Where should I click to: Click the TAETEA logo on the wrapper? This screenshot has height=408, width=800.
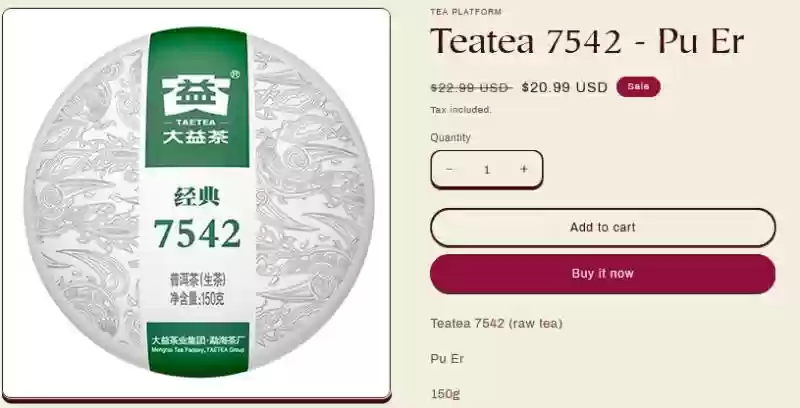pyautogui.click(x=196, y=110)
